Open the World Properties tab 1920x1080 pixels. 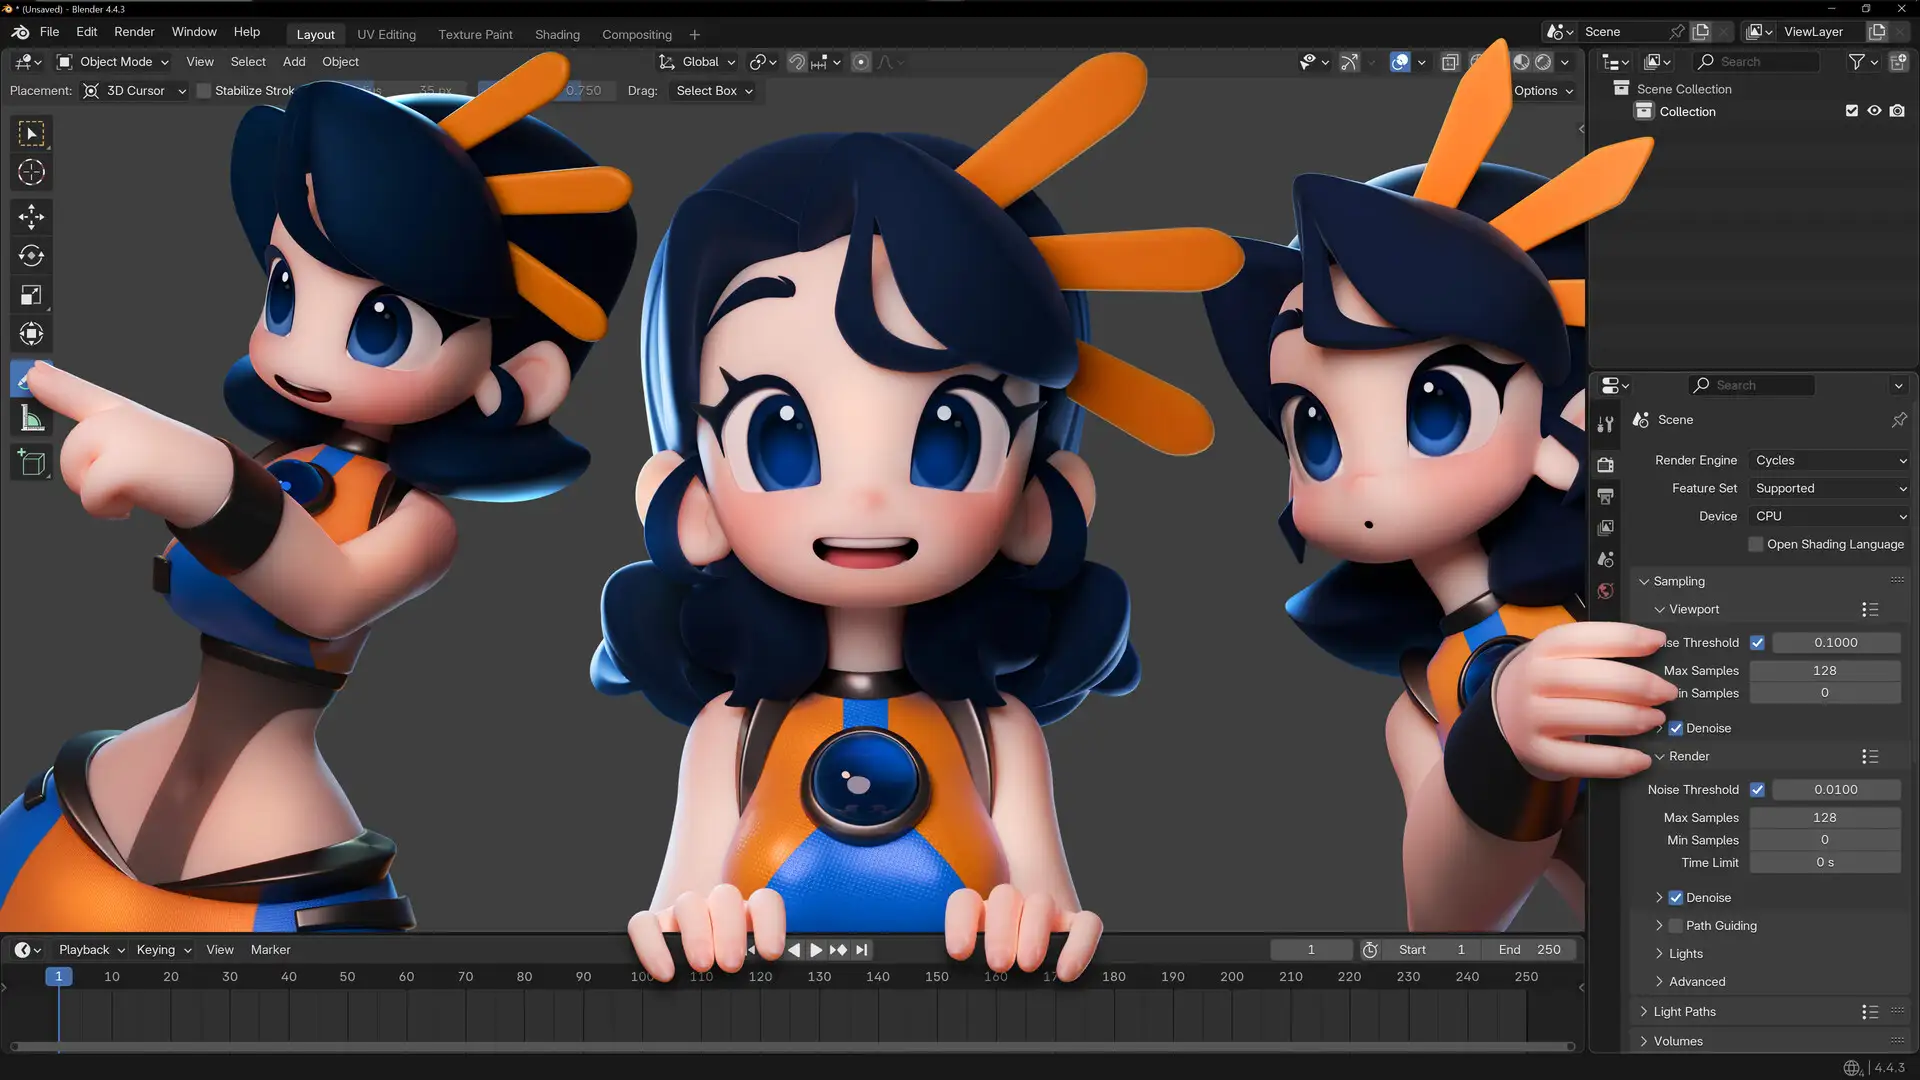point(1605,591)
